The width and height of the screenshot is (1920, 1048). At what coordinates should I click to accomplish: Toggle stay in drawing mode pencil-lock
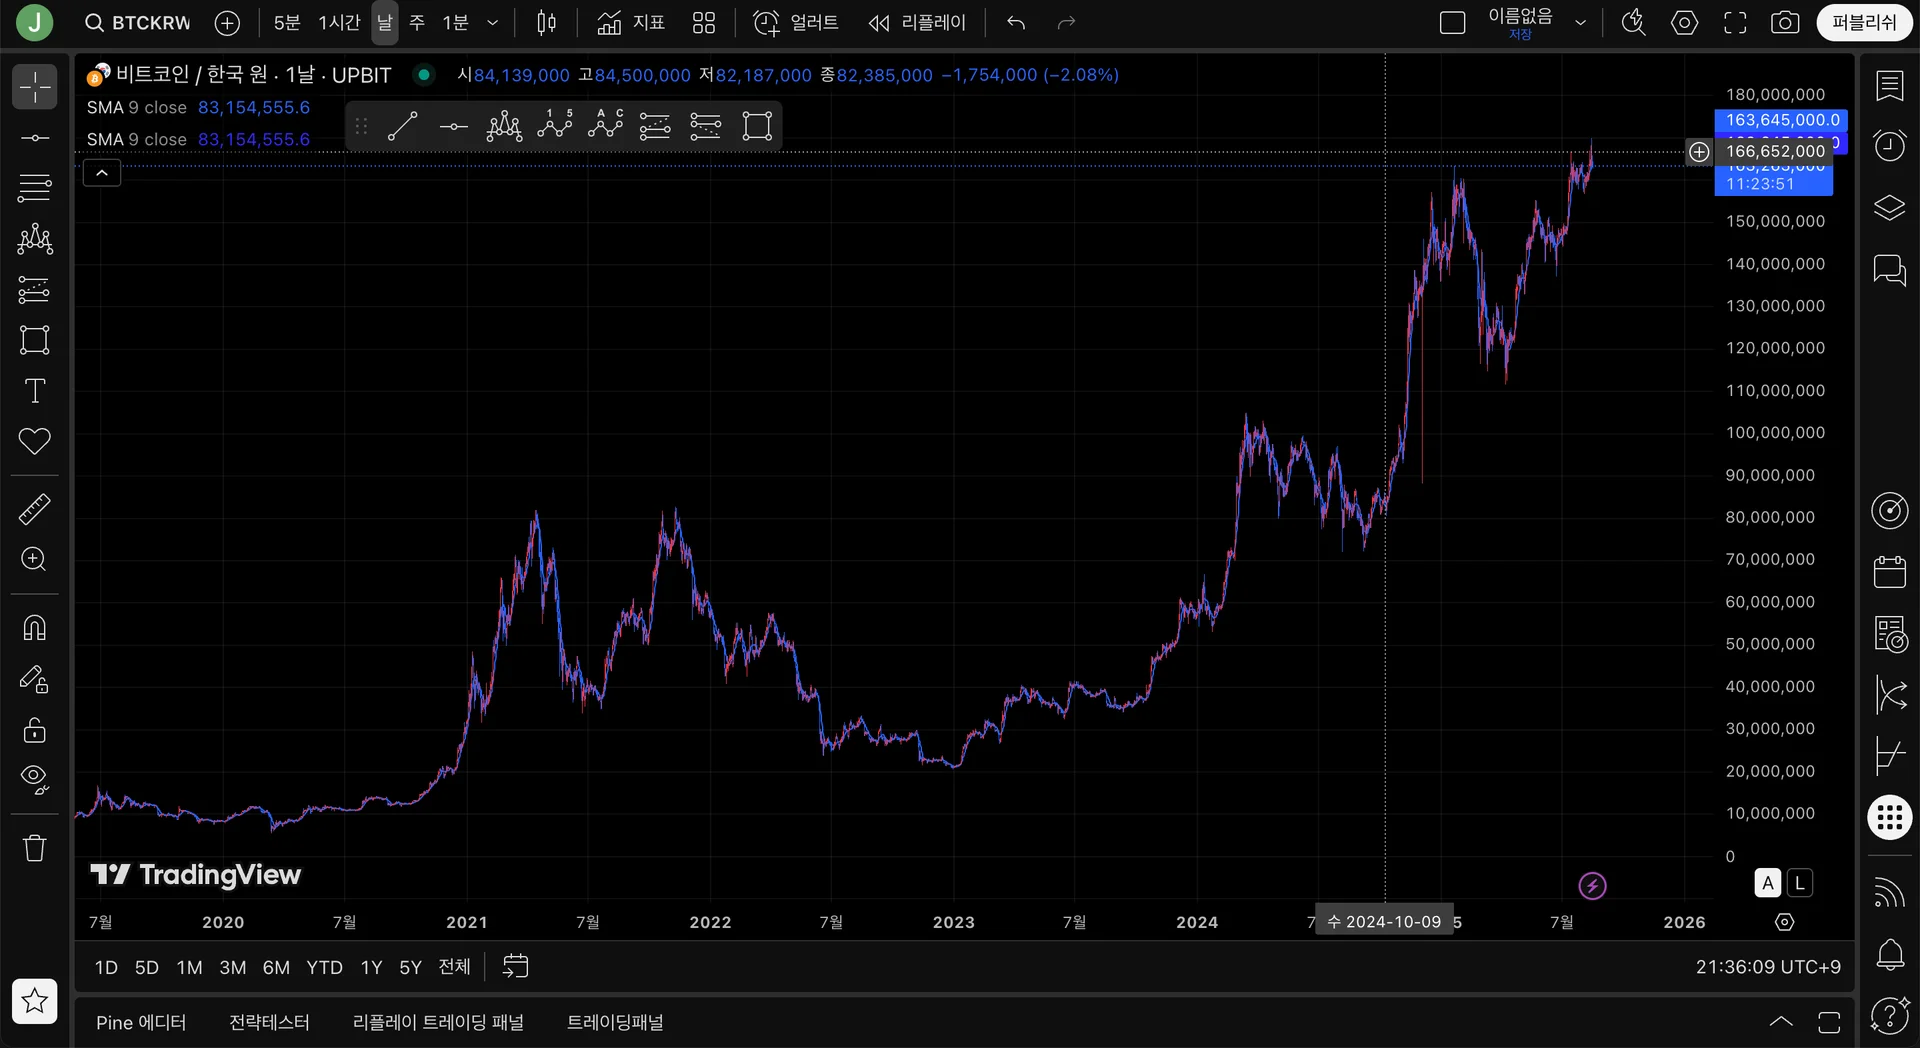[x=34, y=679]
